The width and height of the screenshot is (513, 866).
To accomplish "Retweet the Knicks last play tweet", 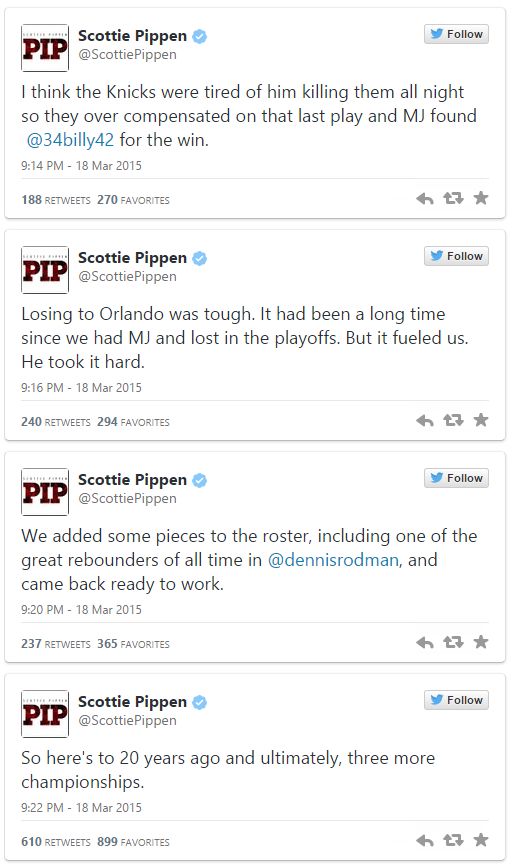I will 453,198.
